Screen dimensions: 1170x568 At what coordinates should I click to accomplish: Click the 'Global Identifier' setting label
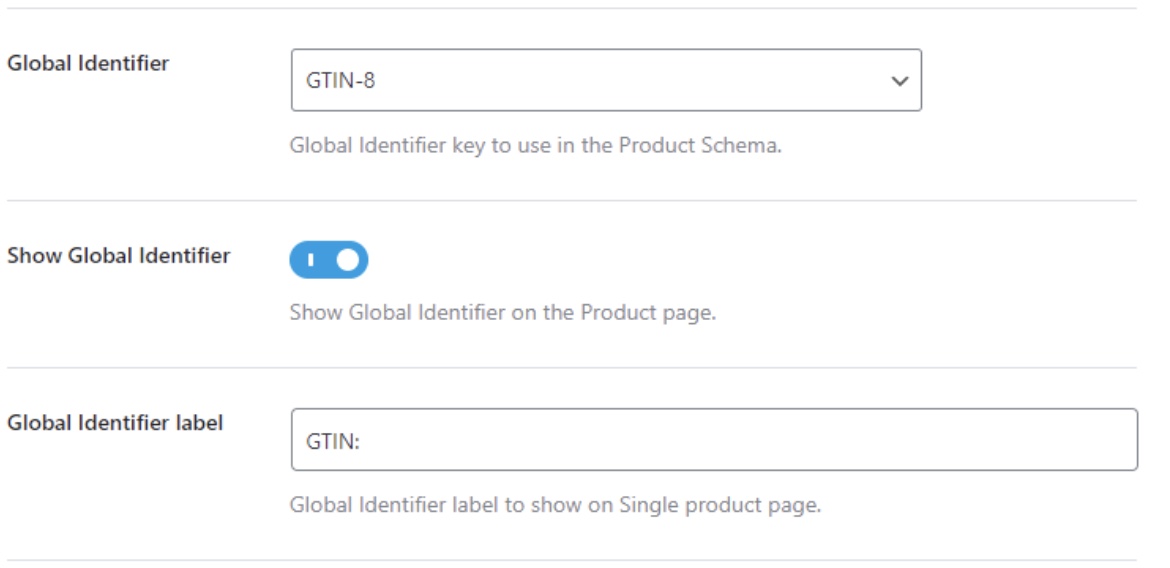click(x=88, y=63)
